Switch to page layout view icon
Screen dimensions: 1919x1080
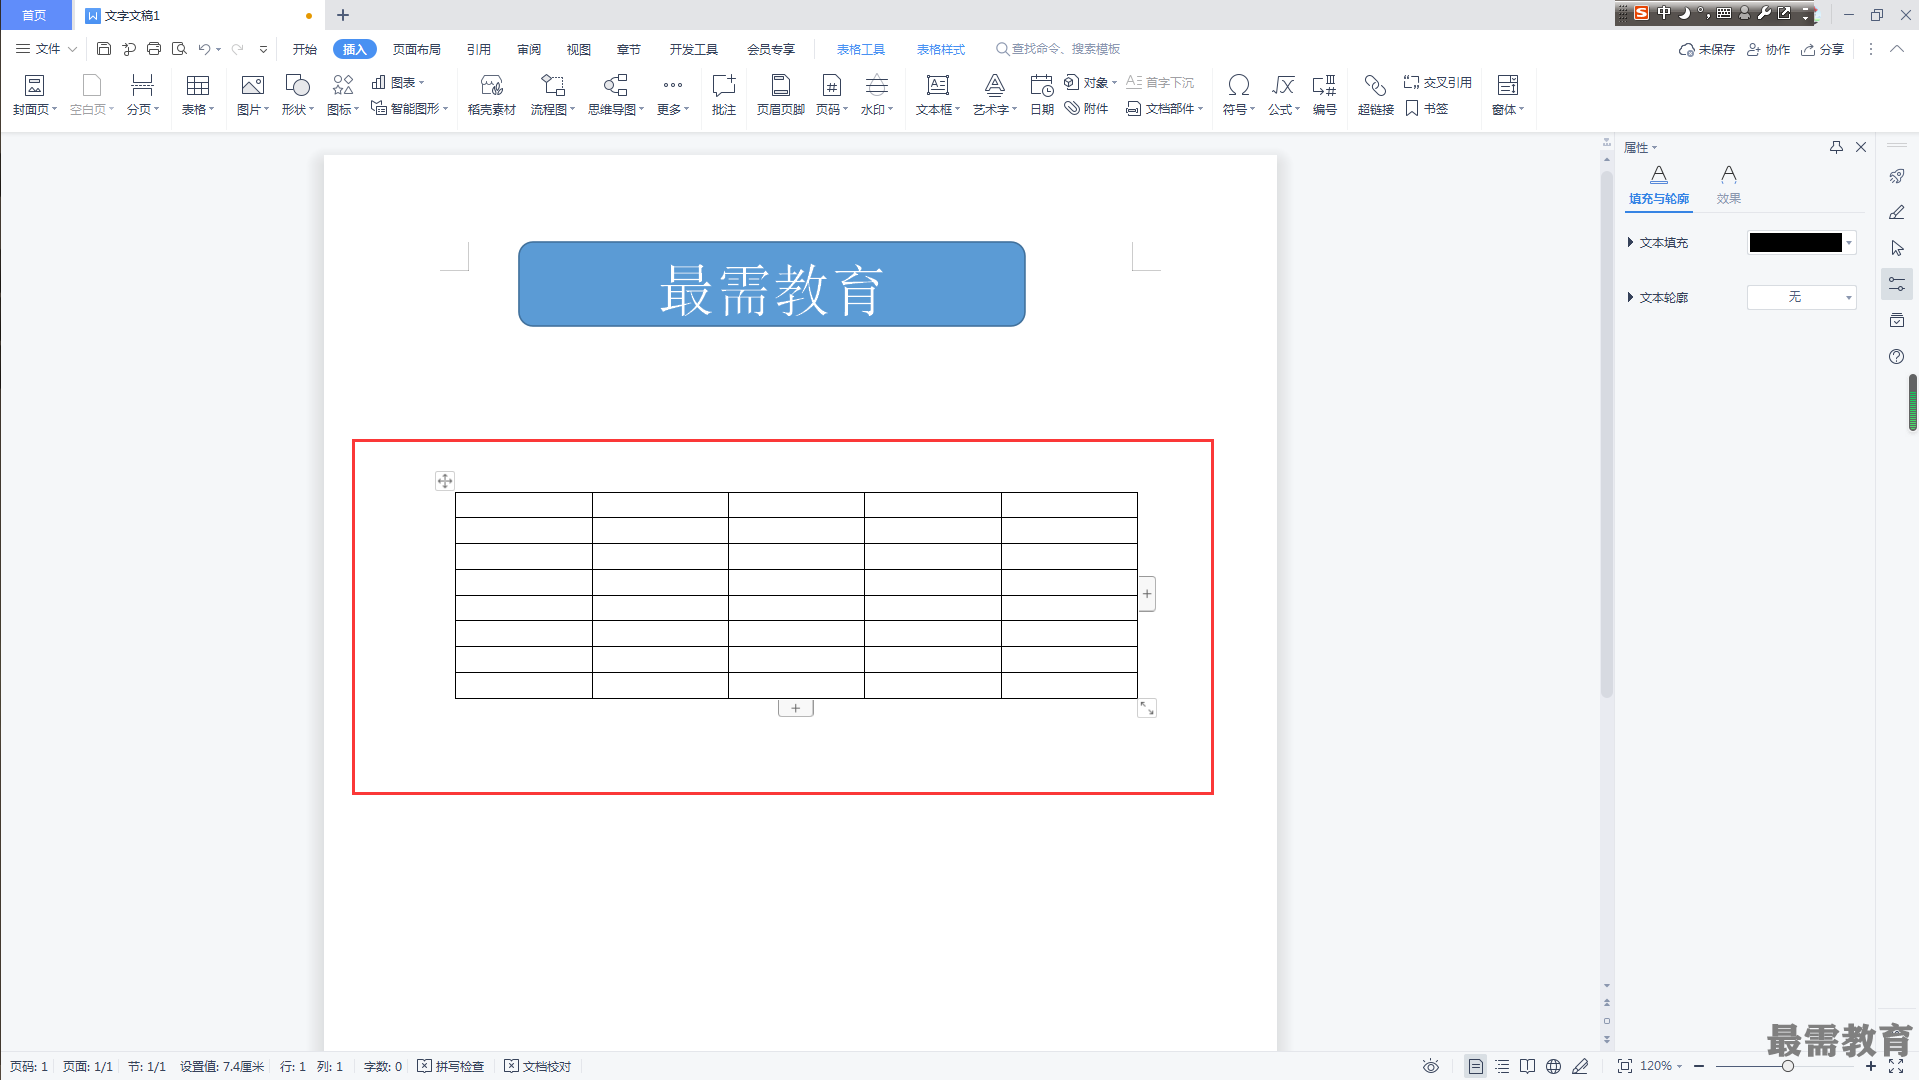click(1476, 1066)
